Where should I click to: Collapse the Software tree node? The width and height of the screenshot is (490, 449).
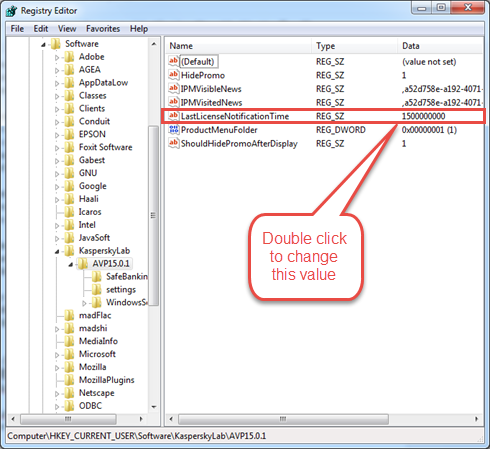[43, 45]
